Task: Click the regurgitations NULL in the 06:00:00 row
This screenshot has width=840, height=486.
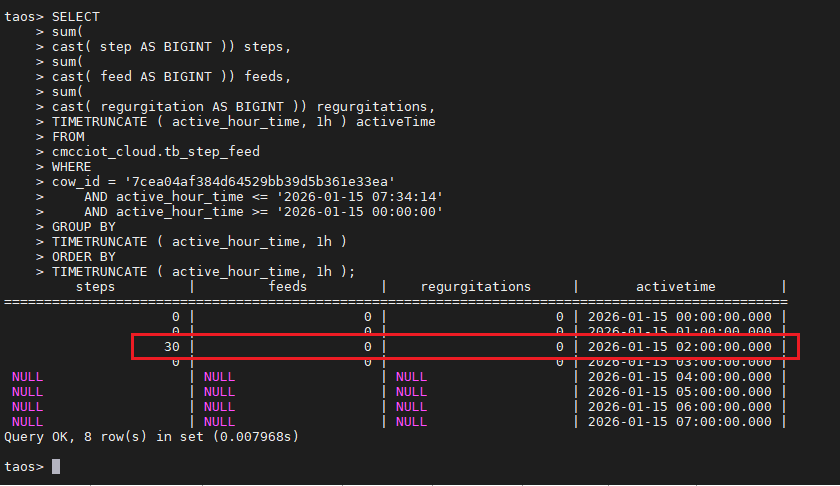Action: (x=412, y=407)
